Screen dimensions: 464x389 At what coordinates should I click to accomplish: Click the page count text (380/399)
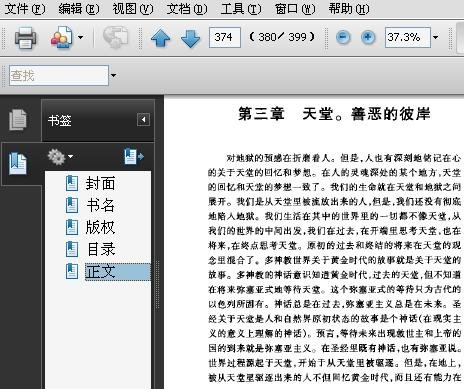(x=282, y=37)
